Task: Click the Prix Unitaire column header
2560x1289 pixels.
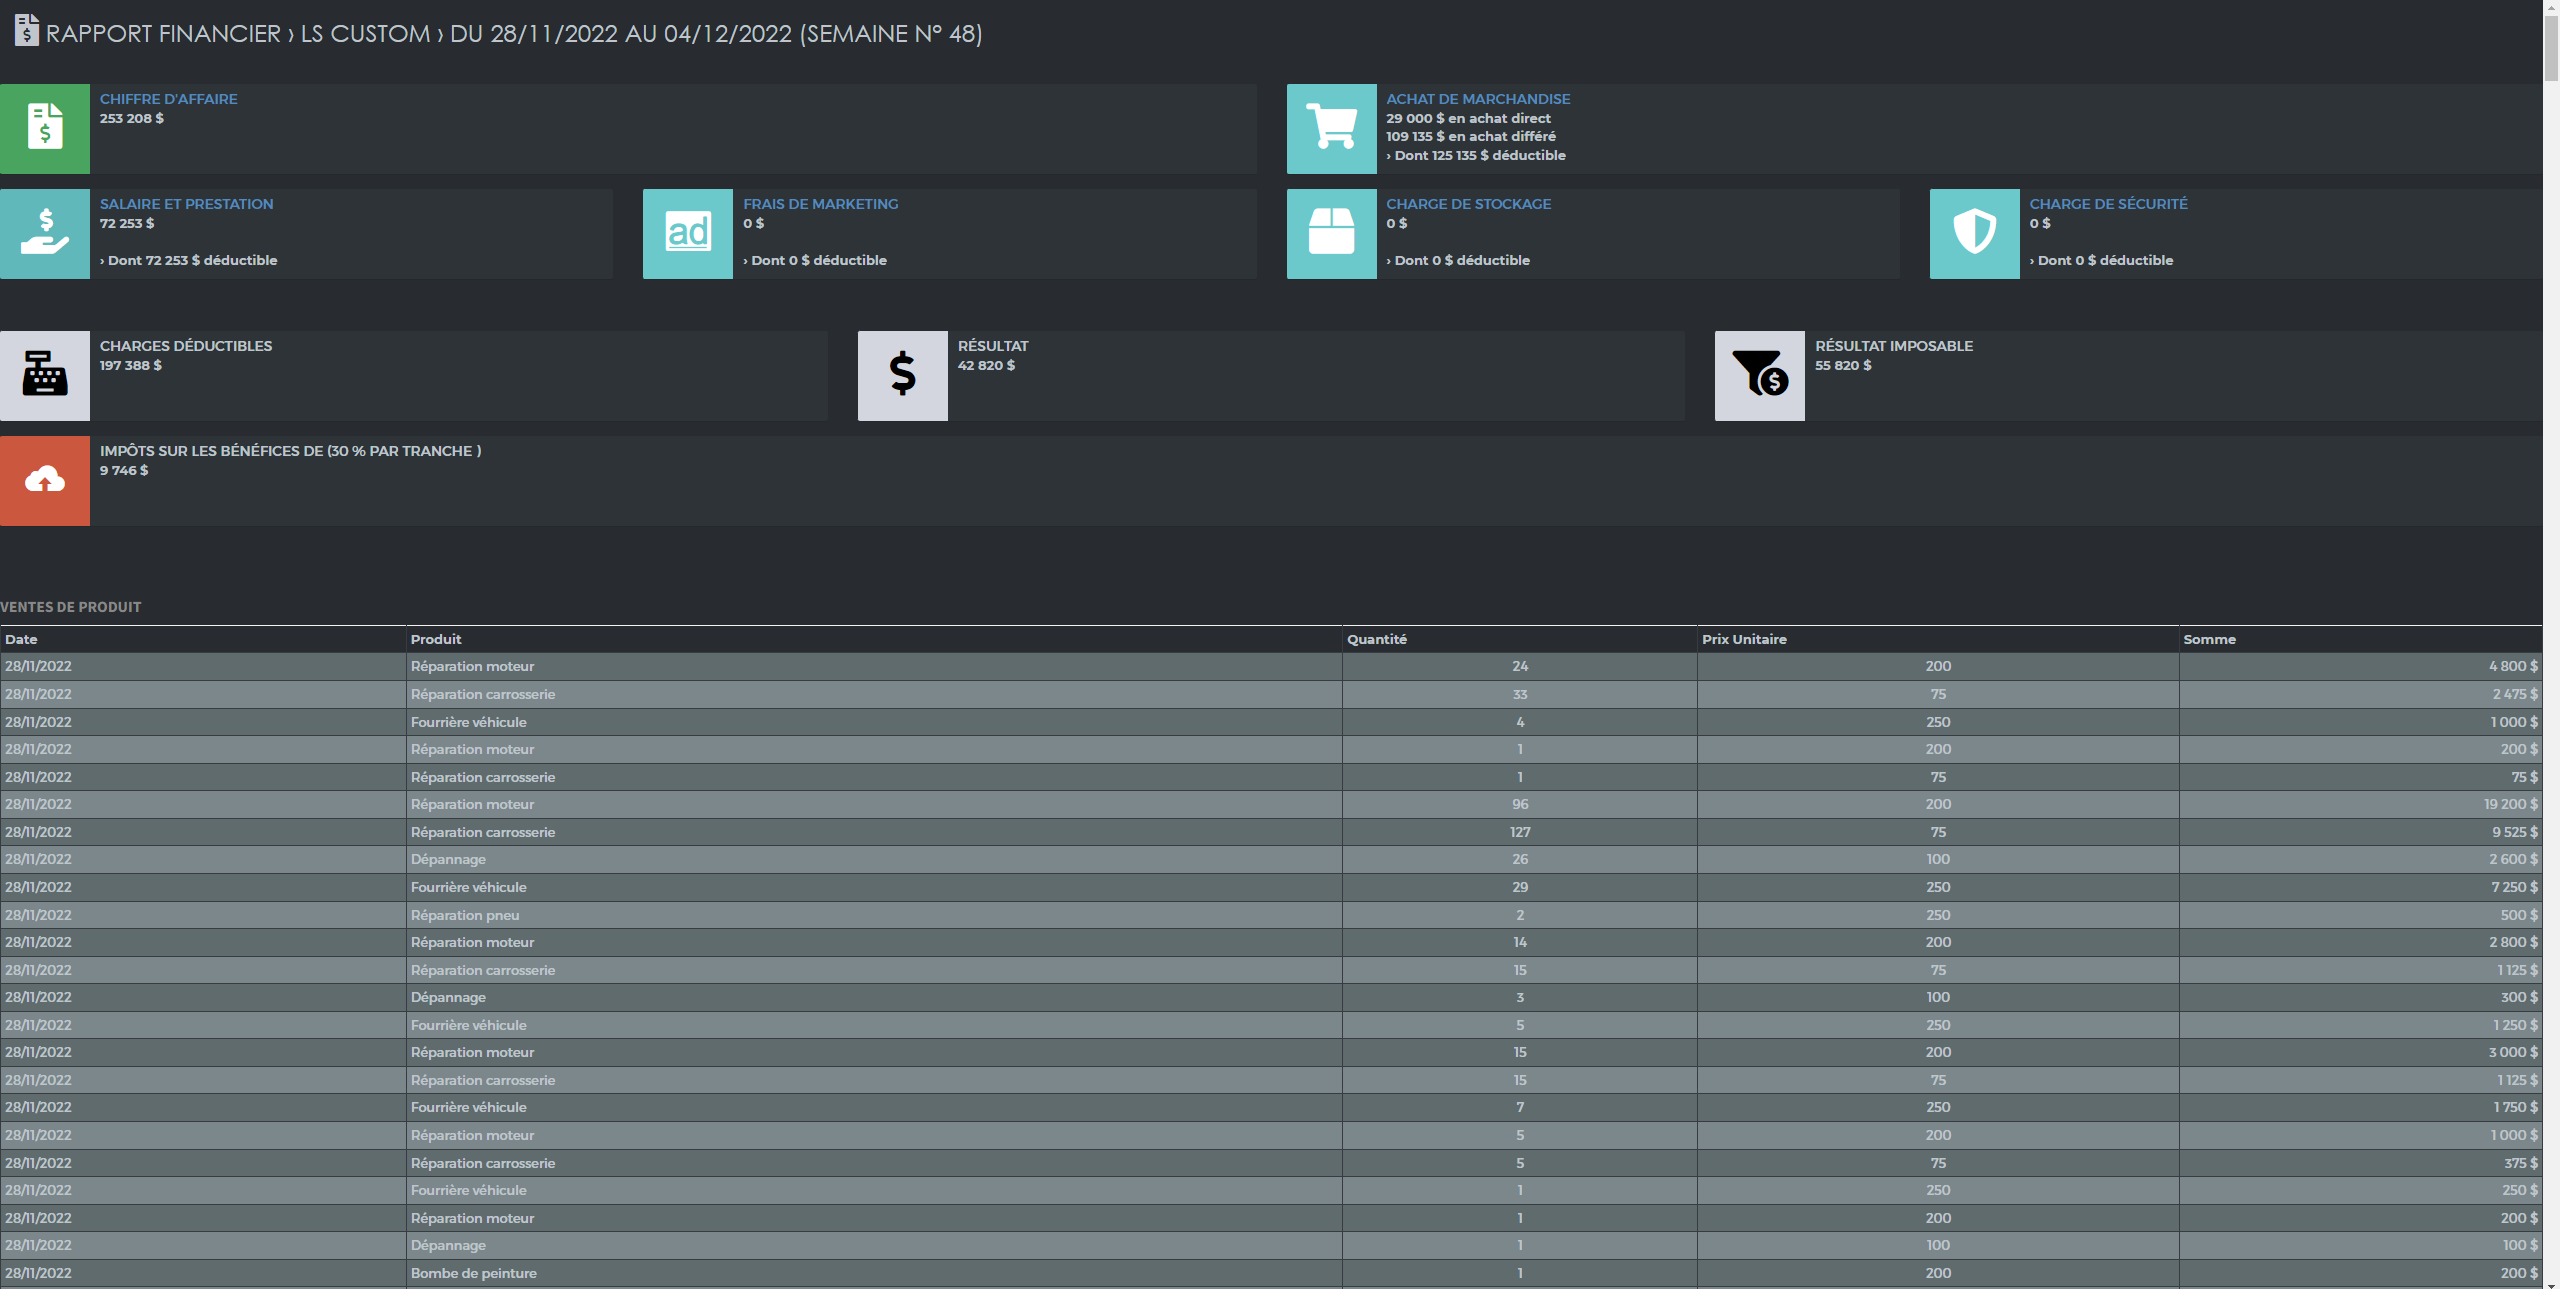Action: [1938, 639]
